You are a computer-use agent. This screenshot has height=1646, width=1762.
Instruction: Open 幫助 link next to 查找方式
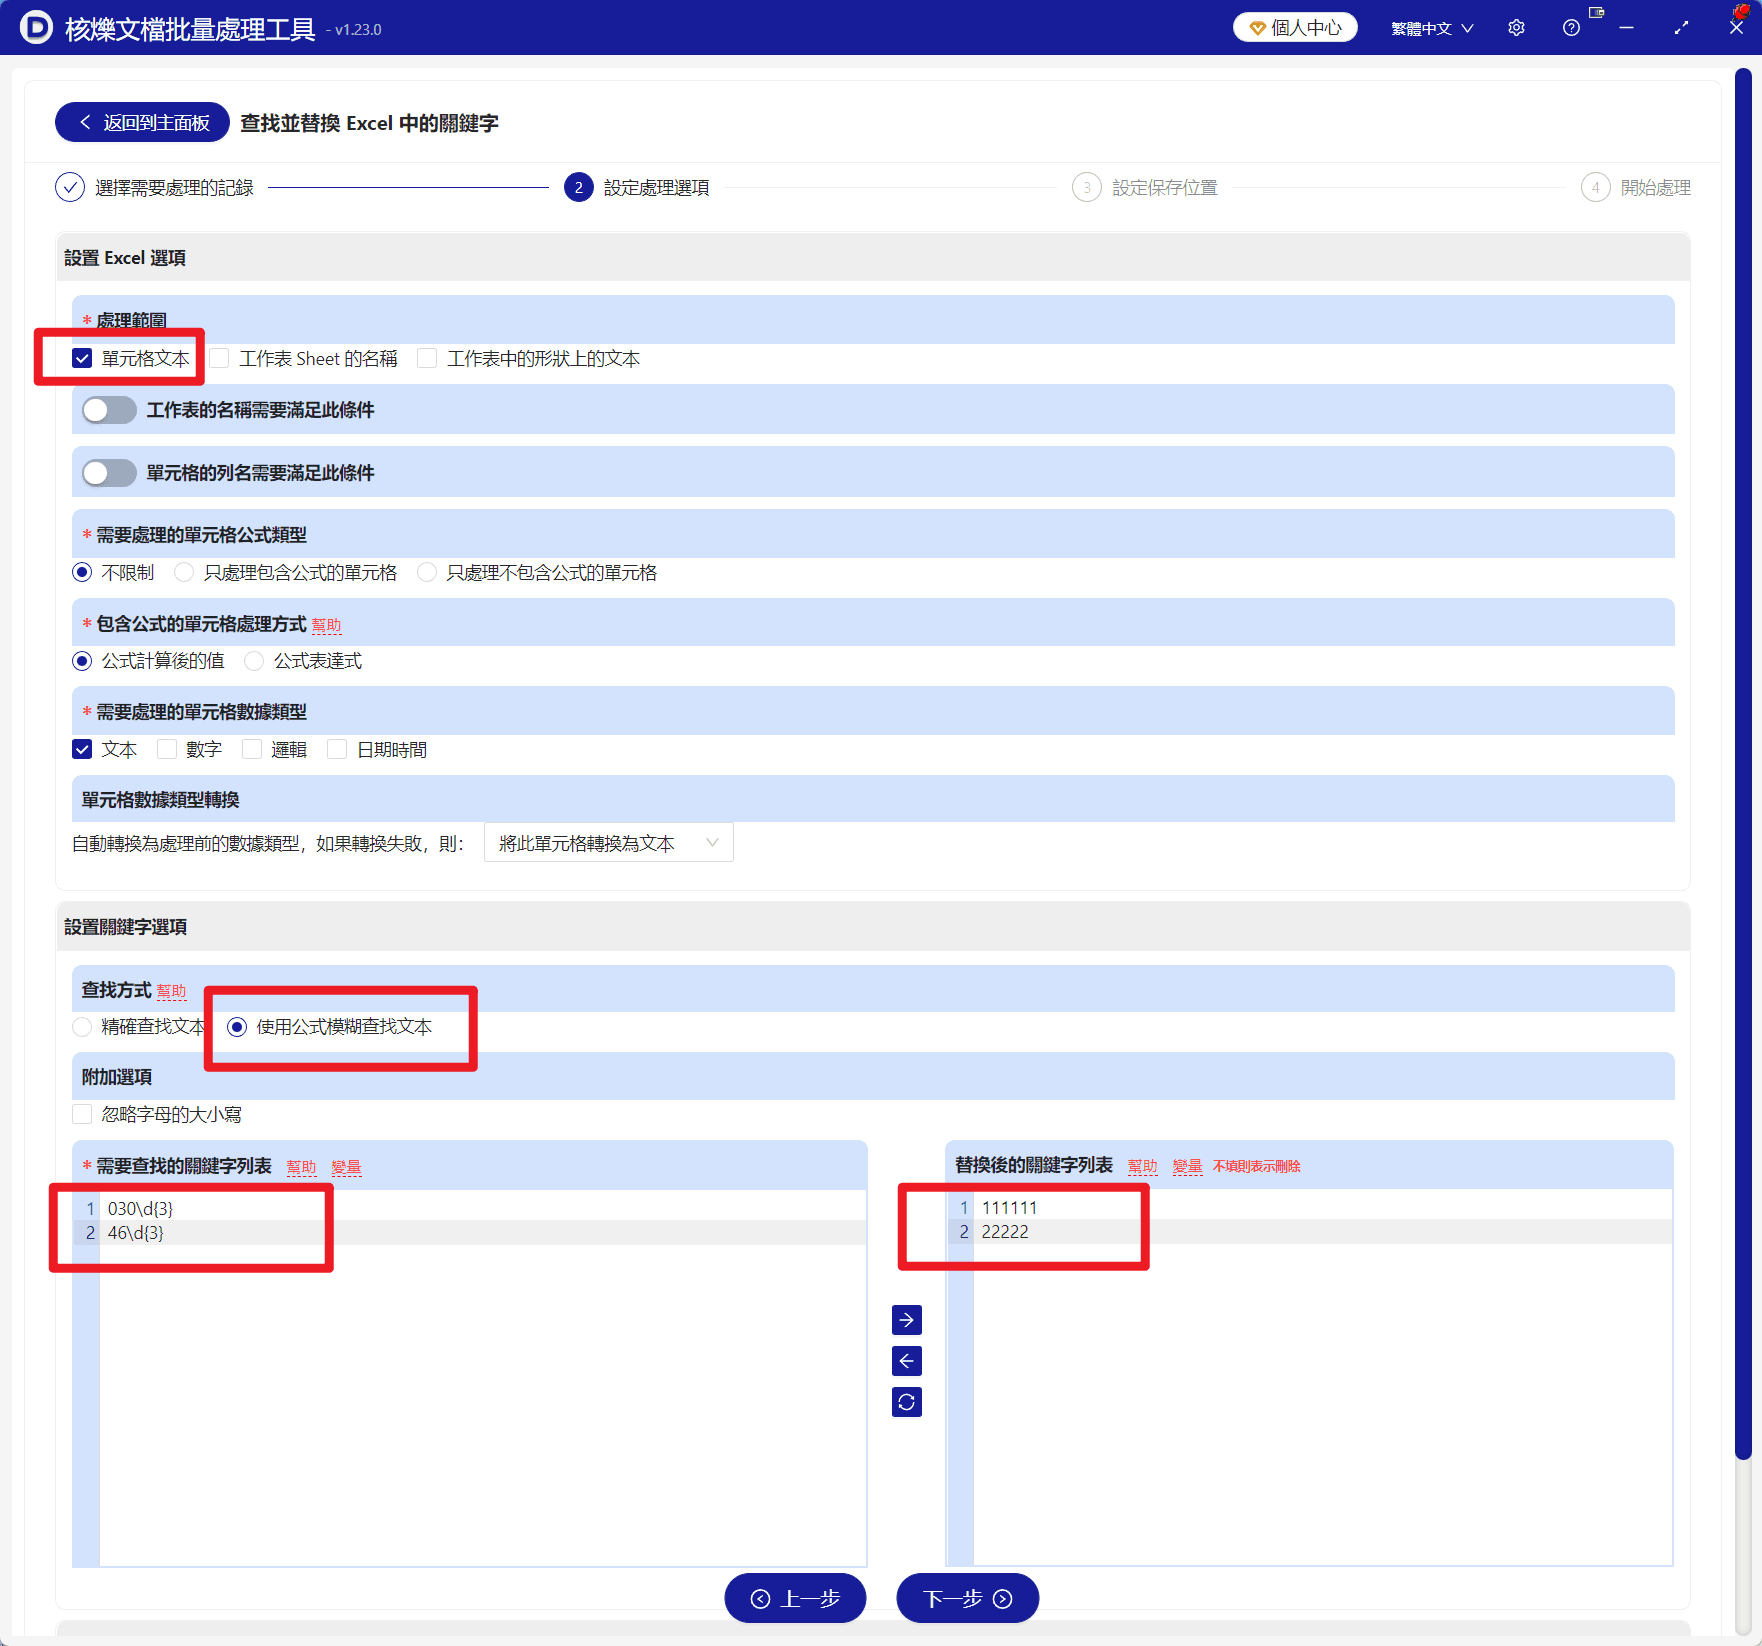172,992
